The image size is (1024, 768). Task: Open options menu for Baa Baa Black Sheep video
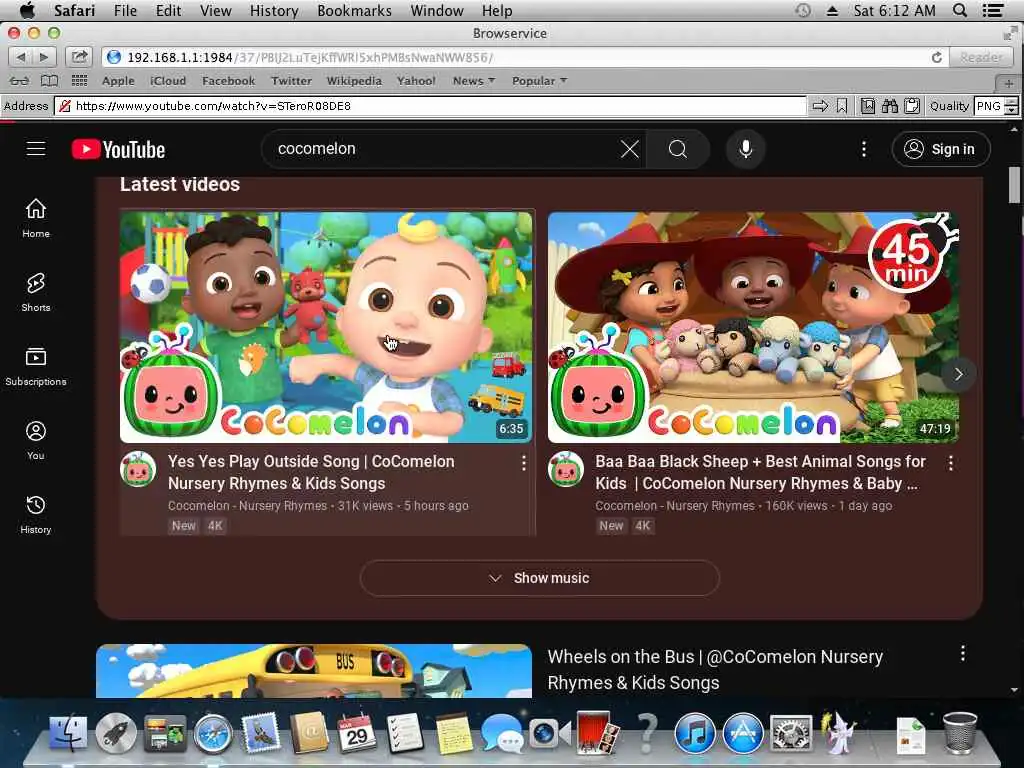pos(951,463)
